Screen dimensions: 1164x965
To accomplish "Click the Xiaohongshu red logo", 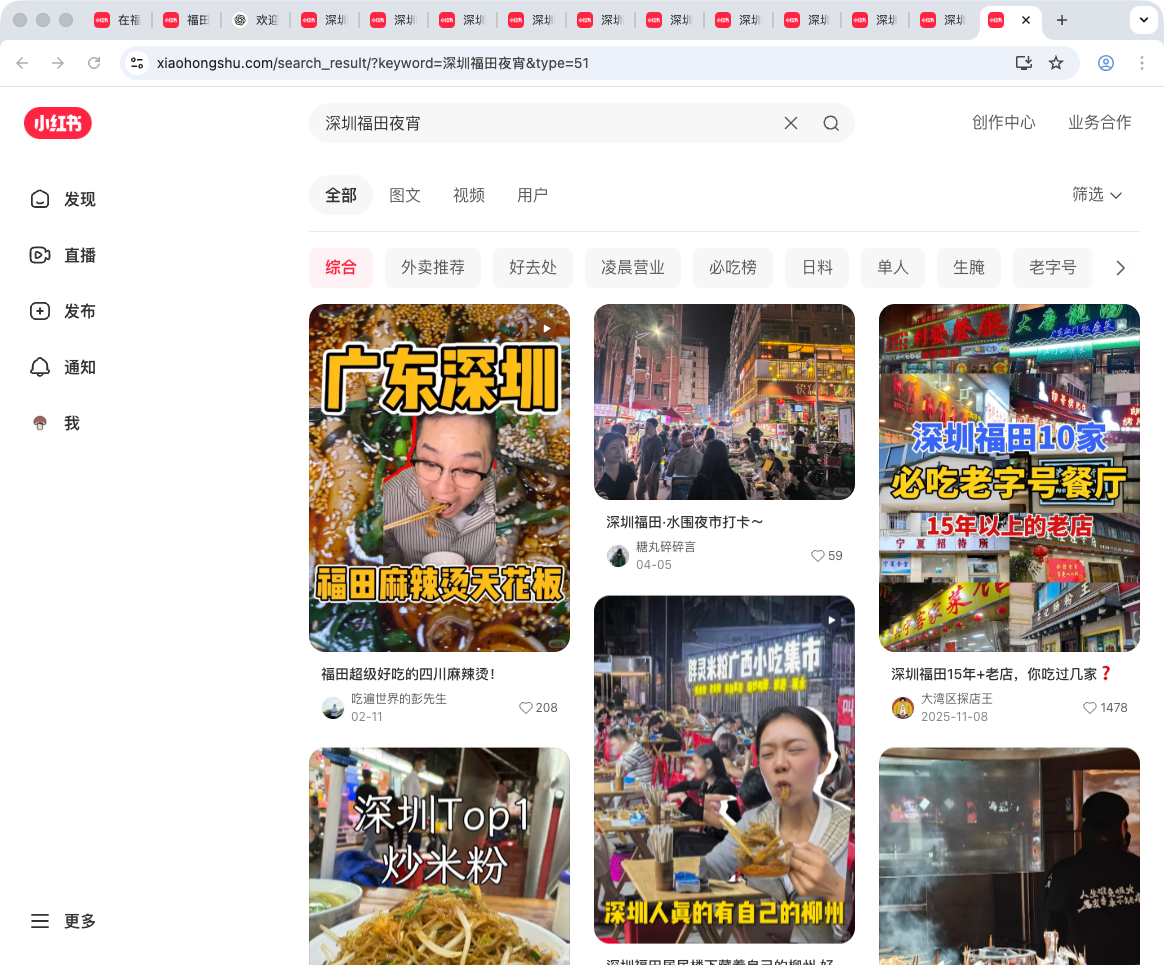I will click(58, 123).
